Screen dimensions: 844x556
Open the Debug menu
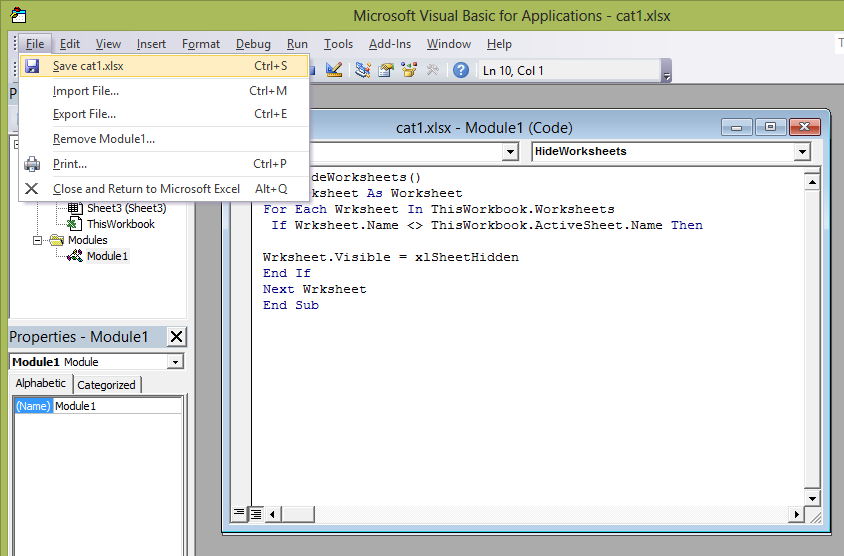253,44
